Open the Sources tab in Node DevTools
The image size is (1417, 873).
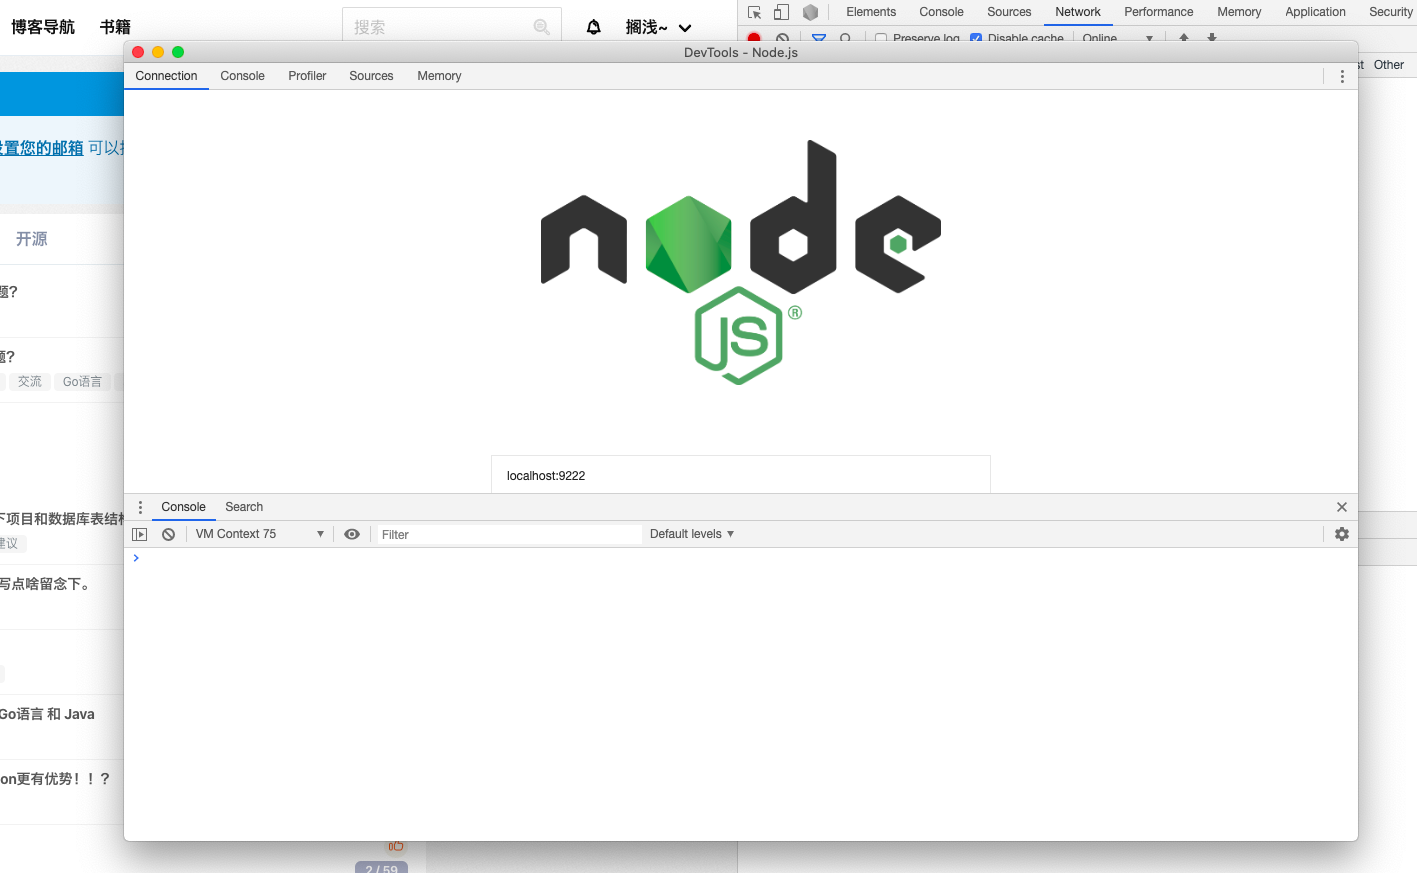(371, 76)
